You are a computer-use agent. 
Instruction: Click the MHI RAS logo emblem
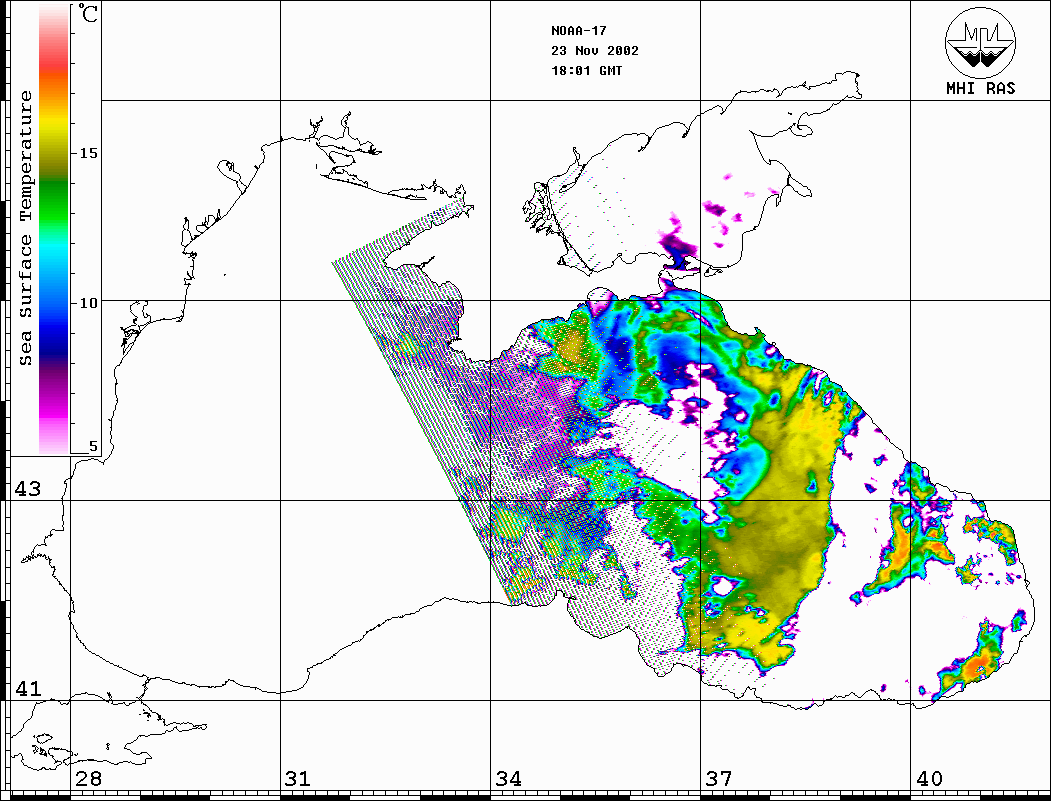tap(981, 42)
